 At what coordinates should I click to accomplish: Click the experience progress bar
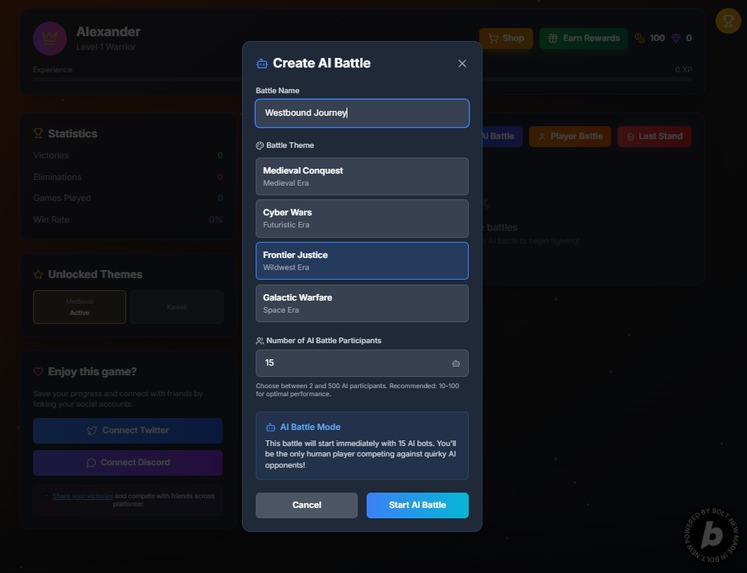362,79
